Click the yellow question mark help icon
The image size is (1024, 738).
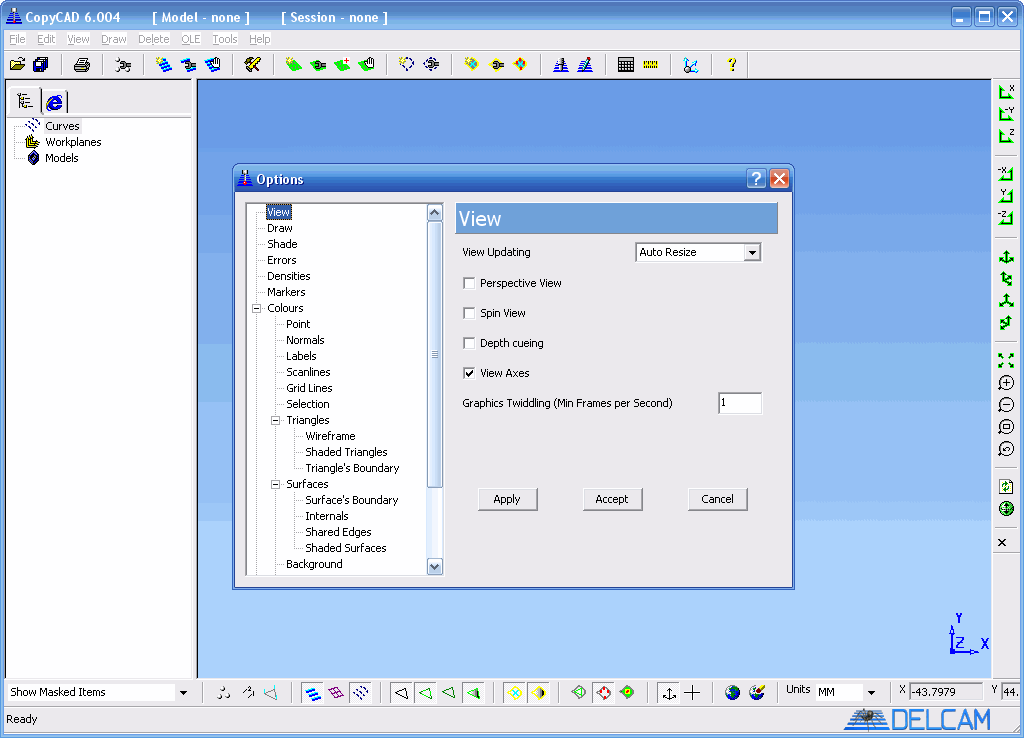tap(732, 64)
